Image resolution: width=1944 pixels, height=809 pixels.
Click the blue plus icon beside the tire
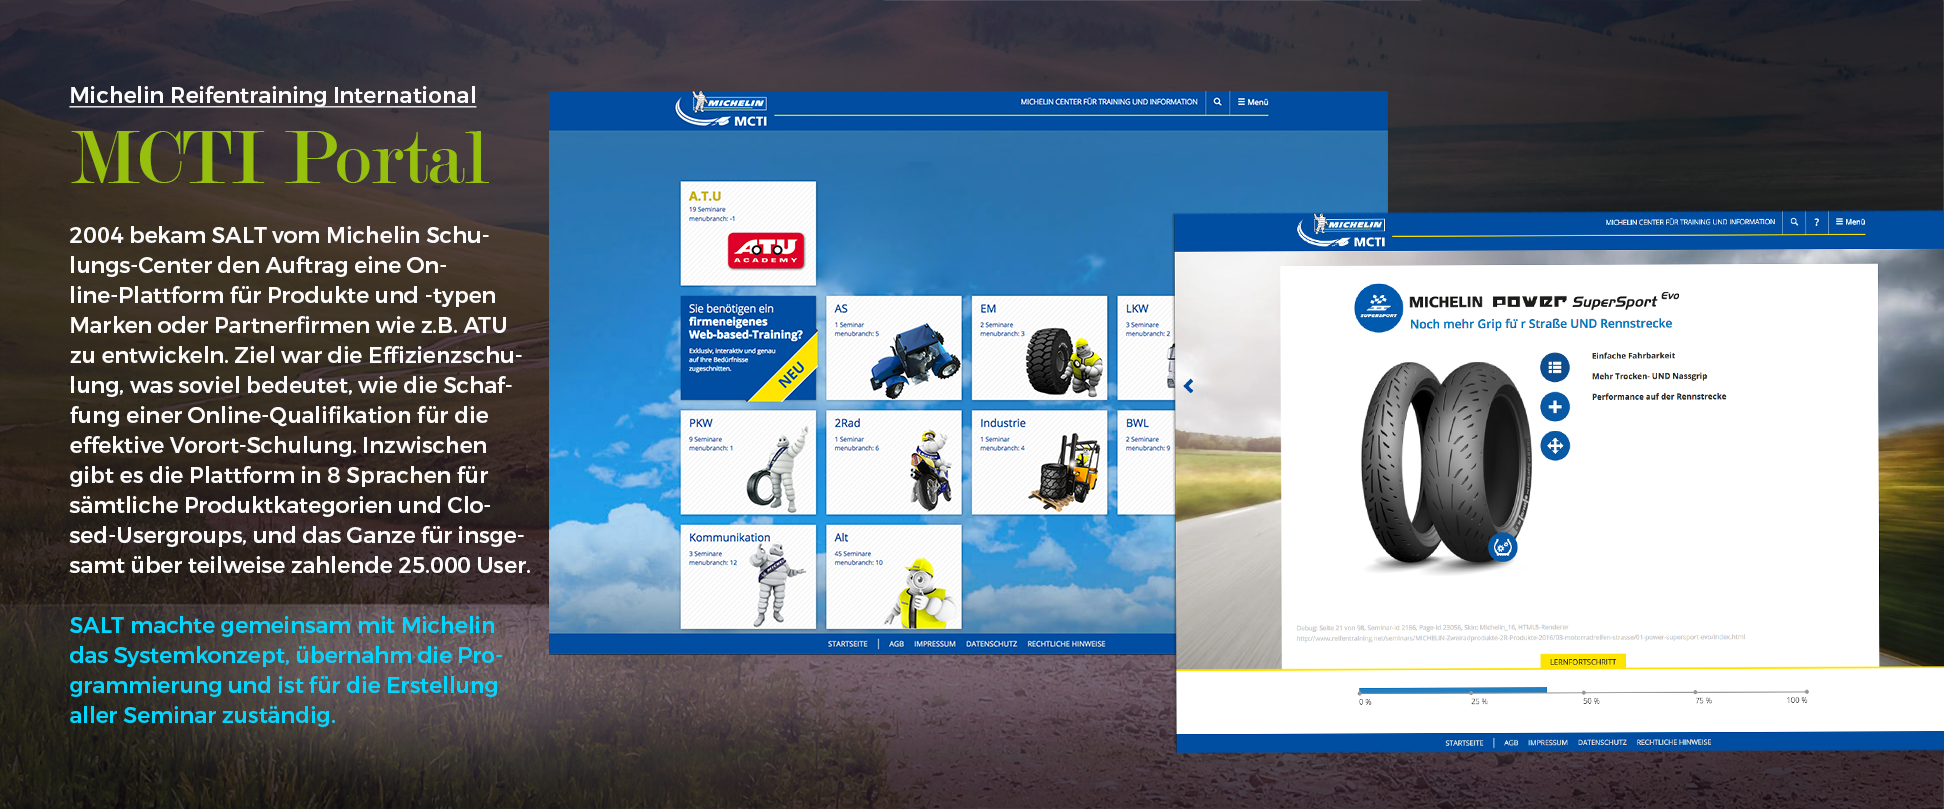tap(1554, 407)
